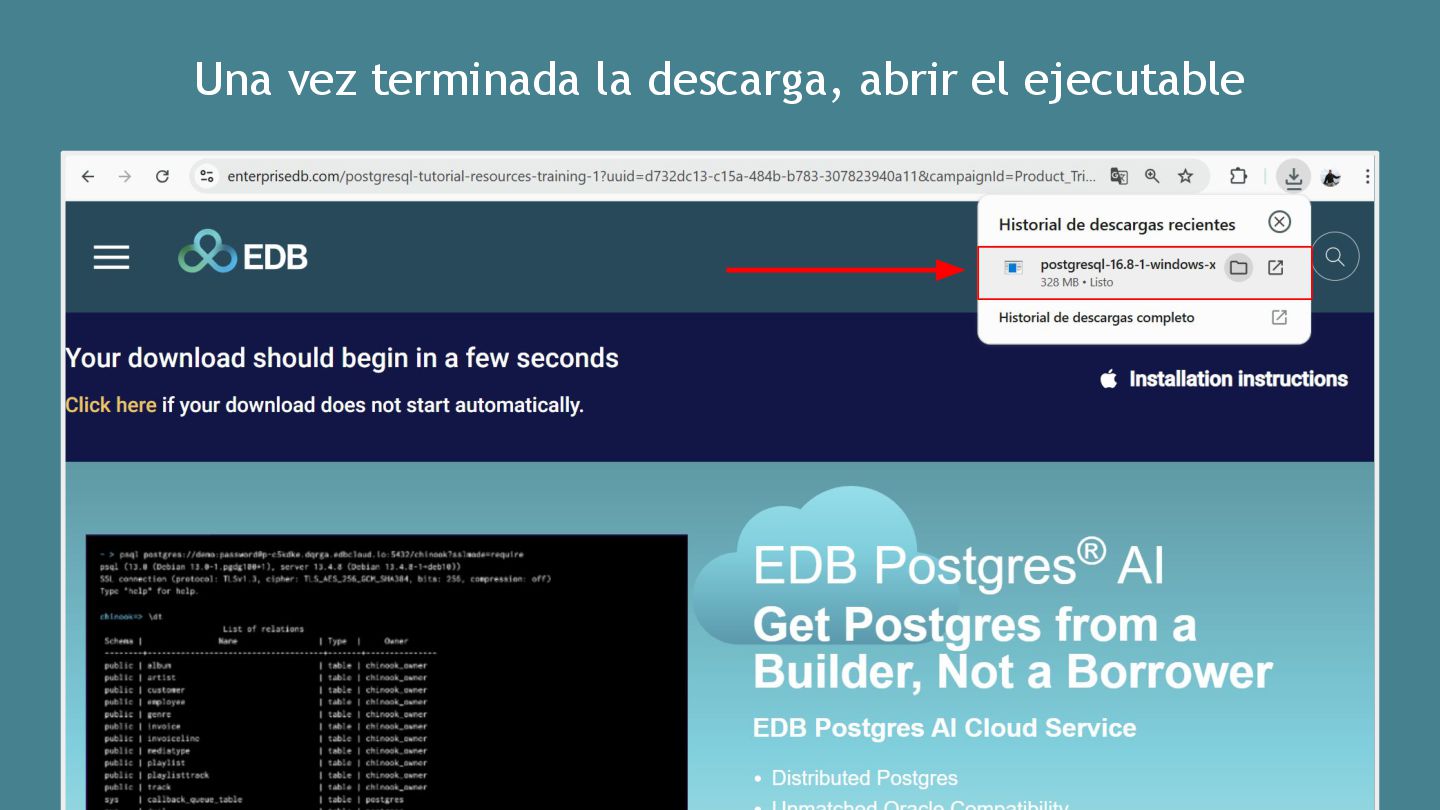This screenshot has width=1440, height=810.
Task: Open the Chrome three-dot menu
Action: (x=1367, y=176)
